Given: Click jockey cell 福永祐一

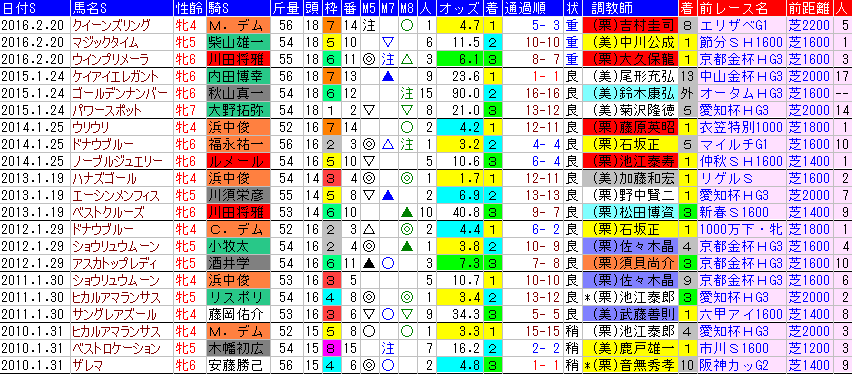Looking at the screenshot, I should click(x=238, y=144).
